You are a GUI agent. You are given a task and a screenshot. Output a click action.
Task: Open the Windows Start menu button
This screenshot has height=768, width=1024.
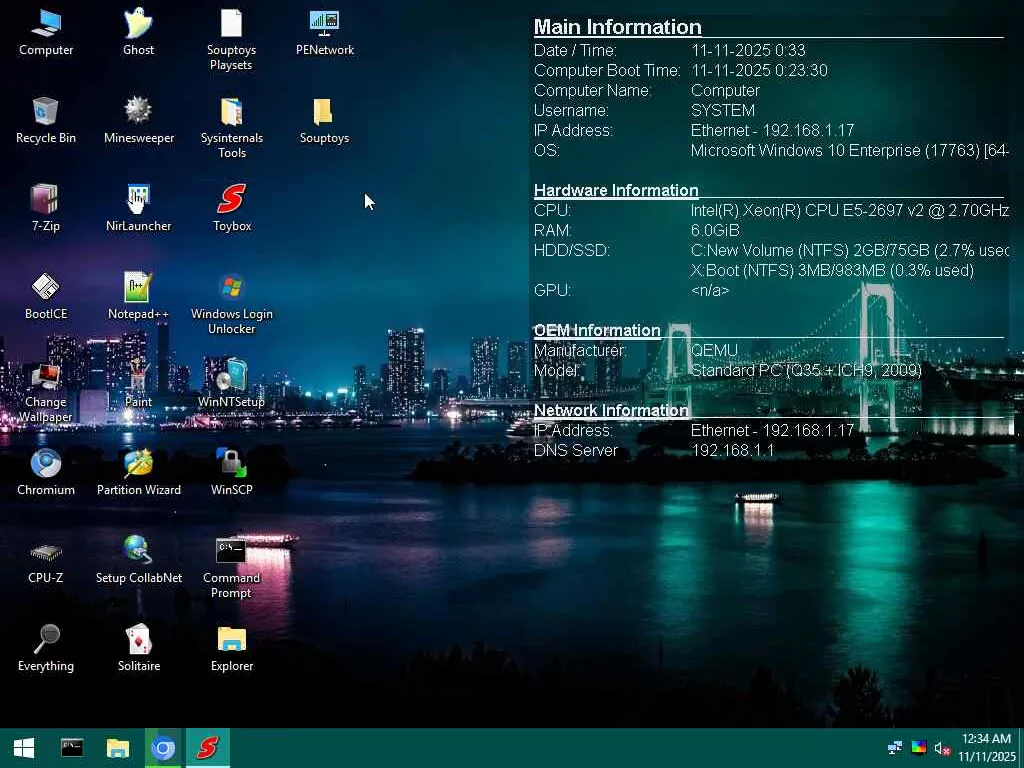(24, 748)
